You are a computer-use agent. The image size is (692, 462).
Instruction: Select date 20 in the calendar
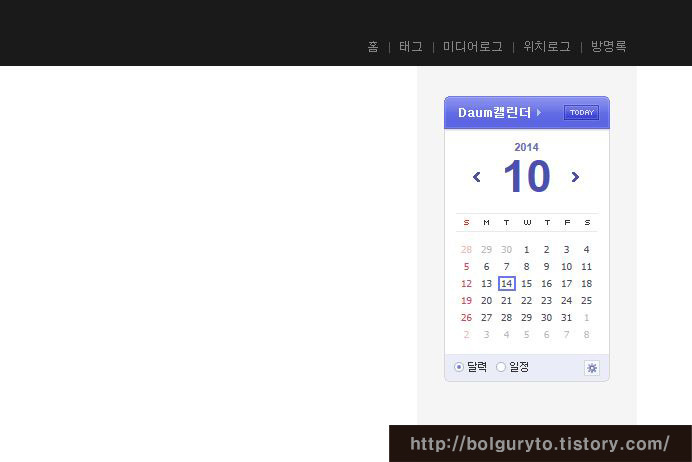486,301
